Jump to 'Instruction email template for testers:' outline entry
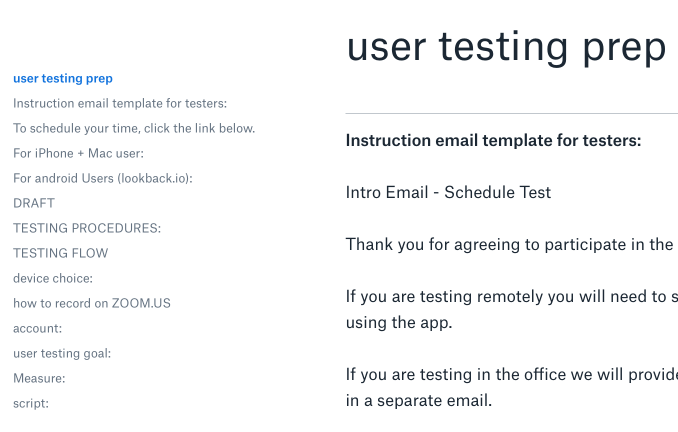Screen dimensions: 678x432 [x=120, y=103]
